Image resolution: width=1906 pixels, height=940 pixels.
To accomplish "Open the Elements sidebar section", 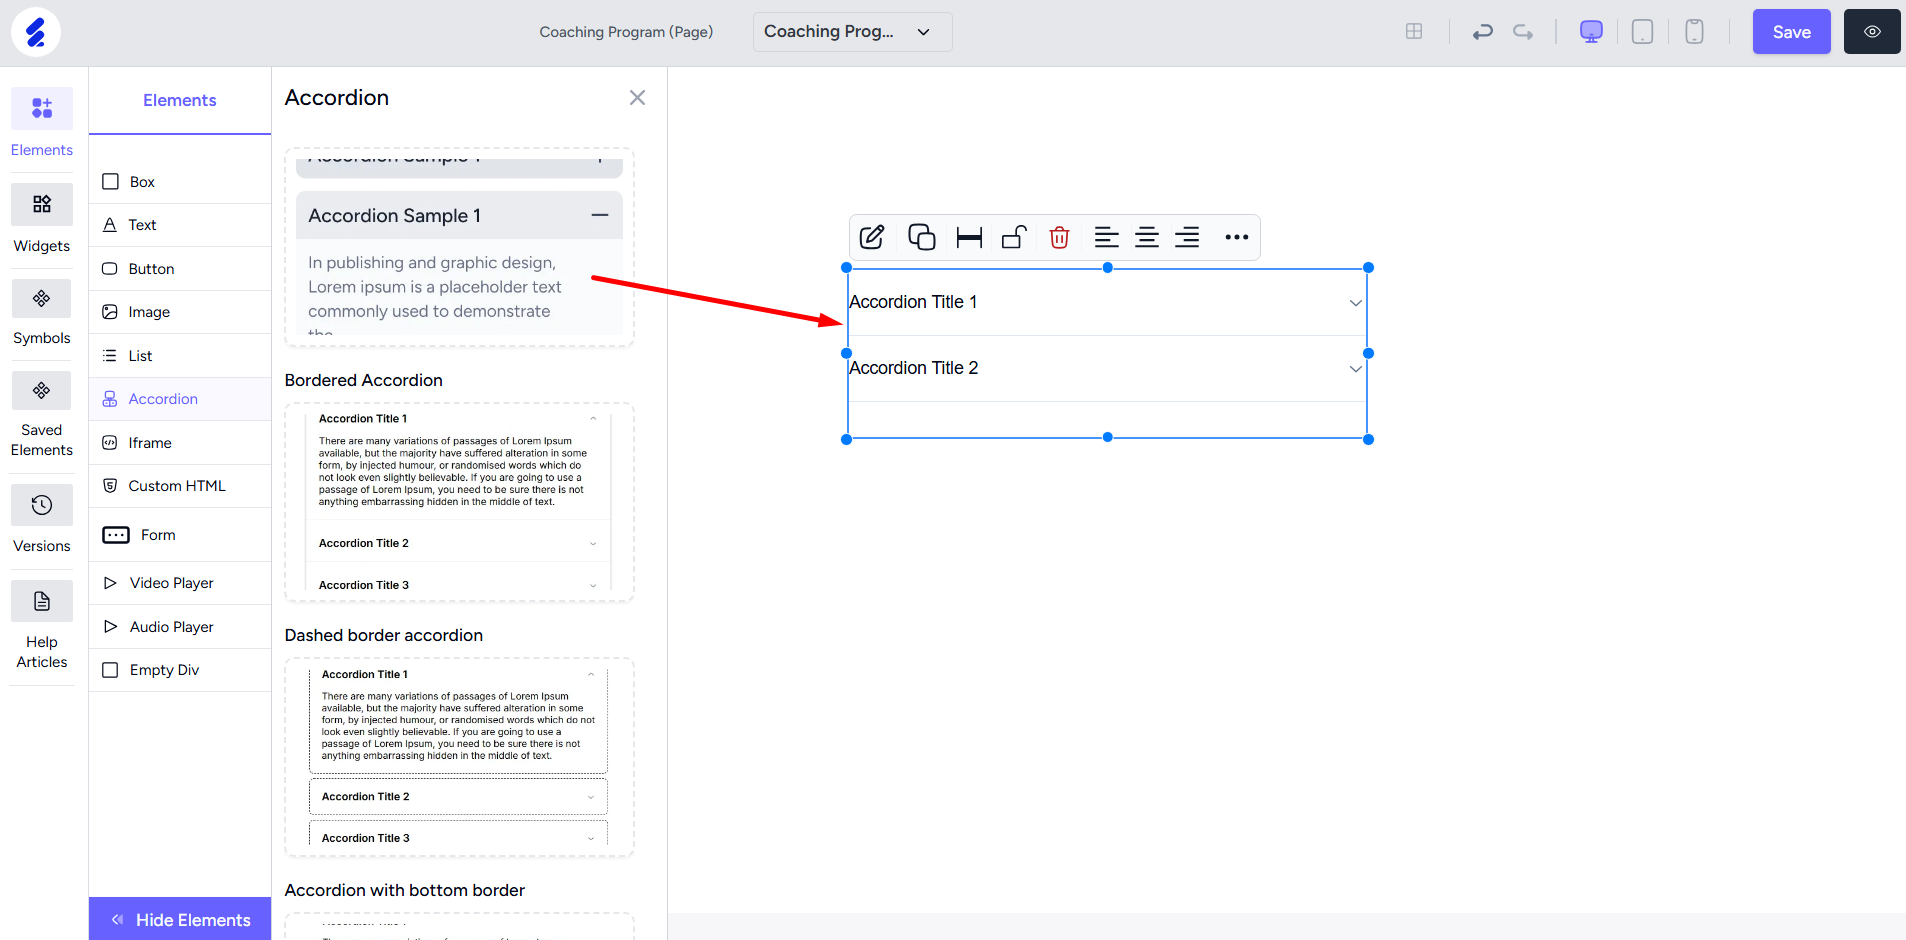I will (42, 123).
